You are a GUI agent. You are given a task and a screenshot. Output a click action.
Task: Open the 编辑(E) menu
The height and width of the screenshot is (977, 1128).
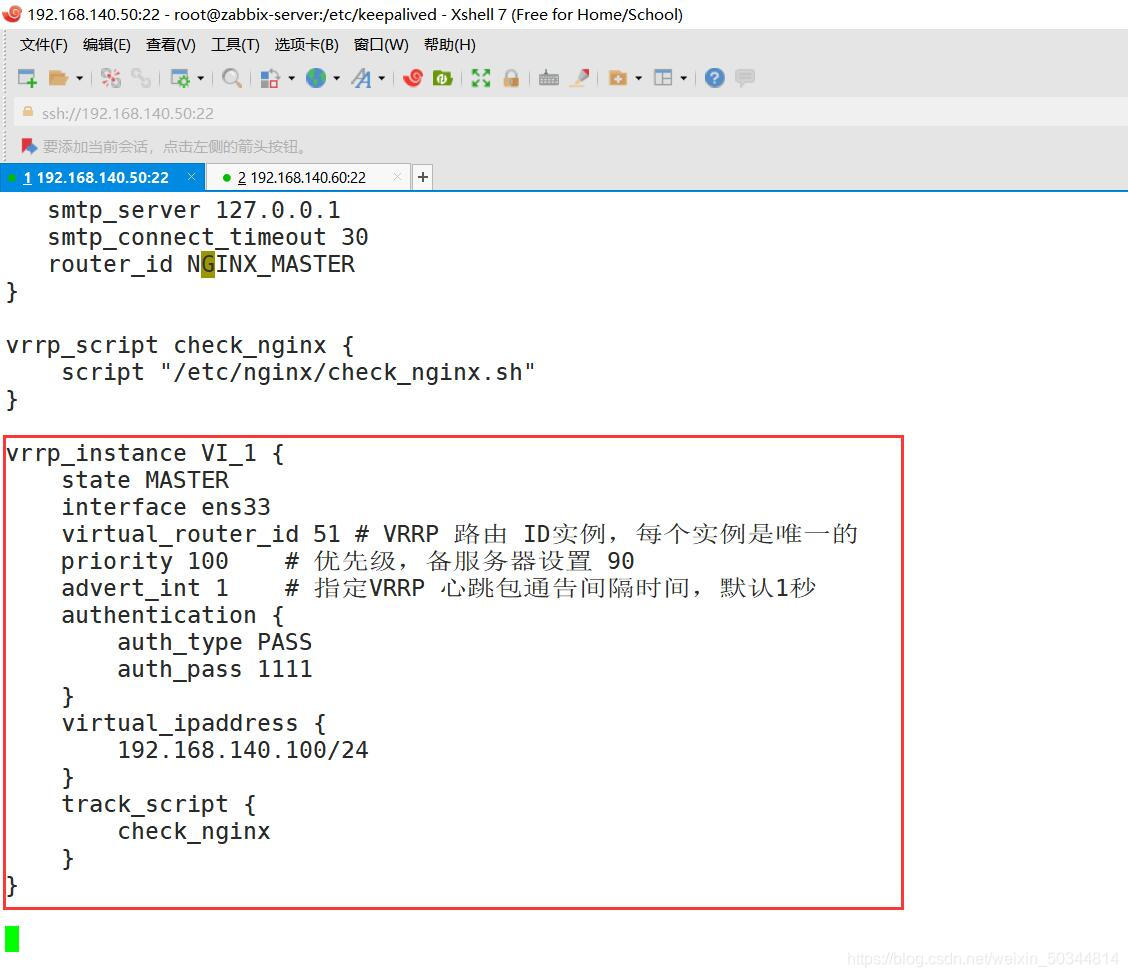point(106,45)
